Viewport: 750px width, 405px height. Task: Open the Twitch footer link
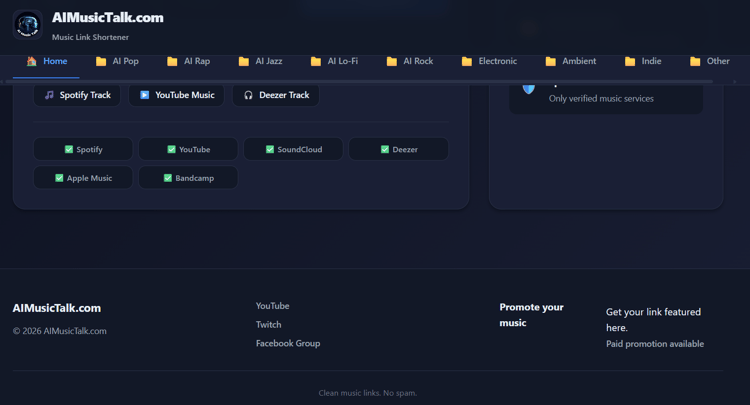268,324
